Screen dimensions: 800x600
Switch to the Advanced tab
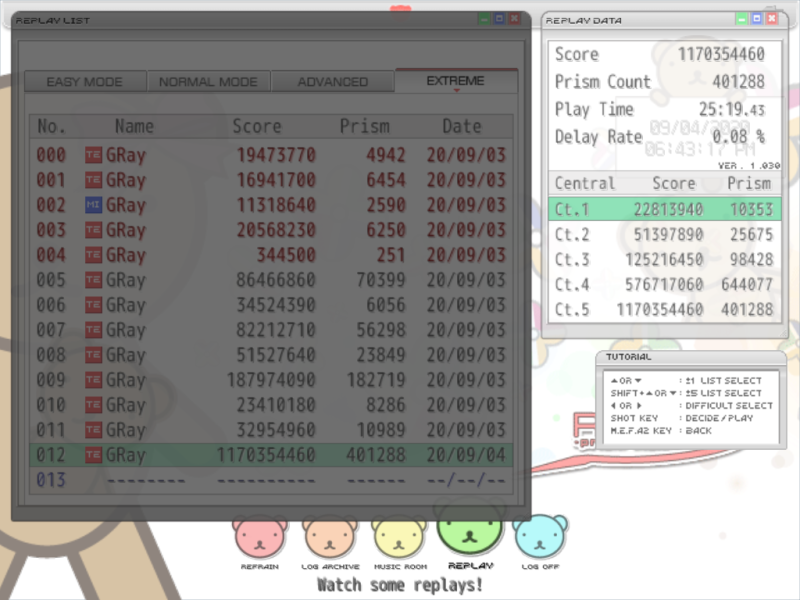coord(333,82)
